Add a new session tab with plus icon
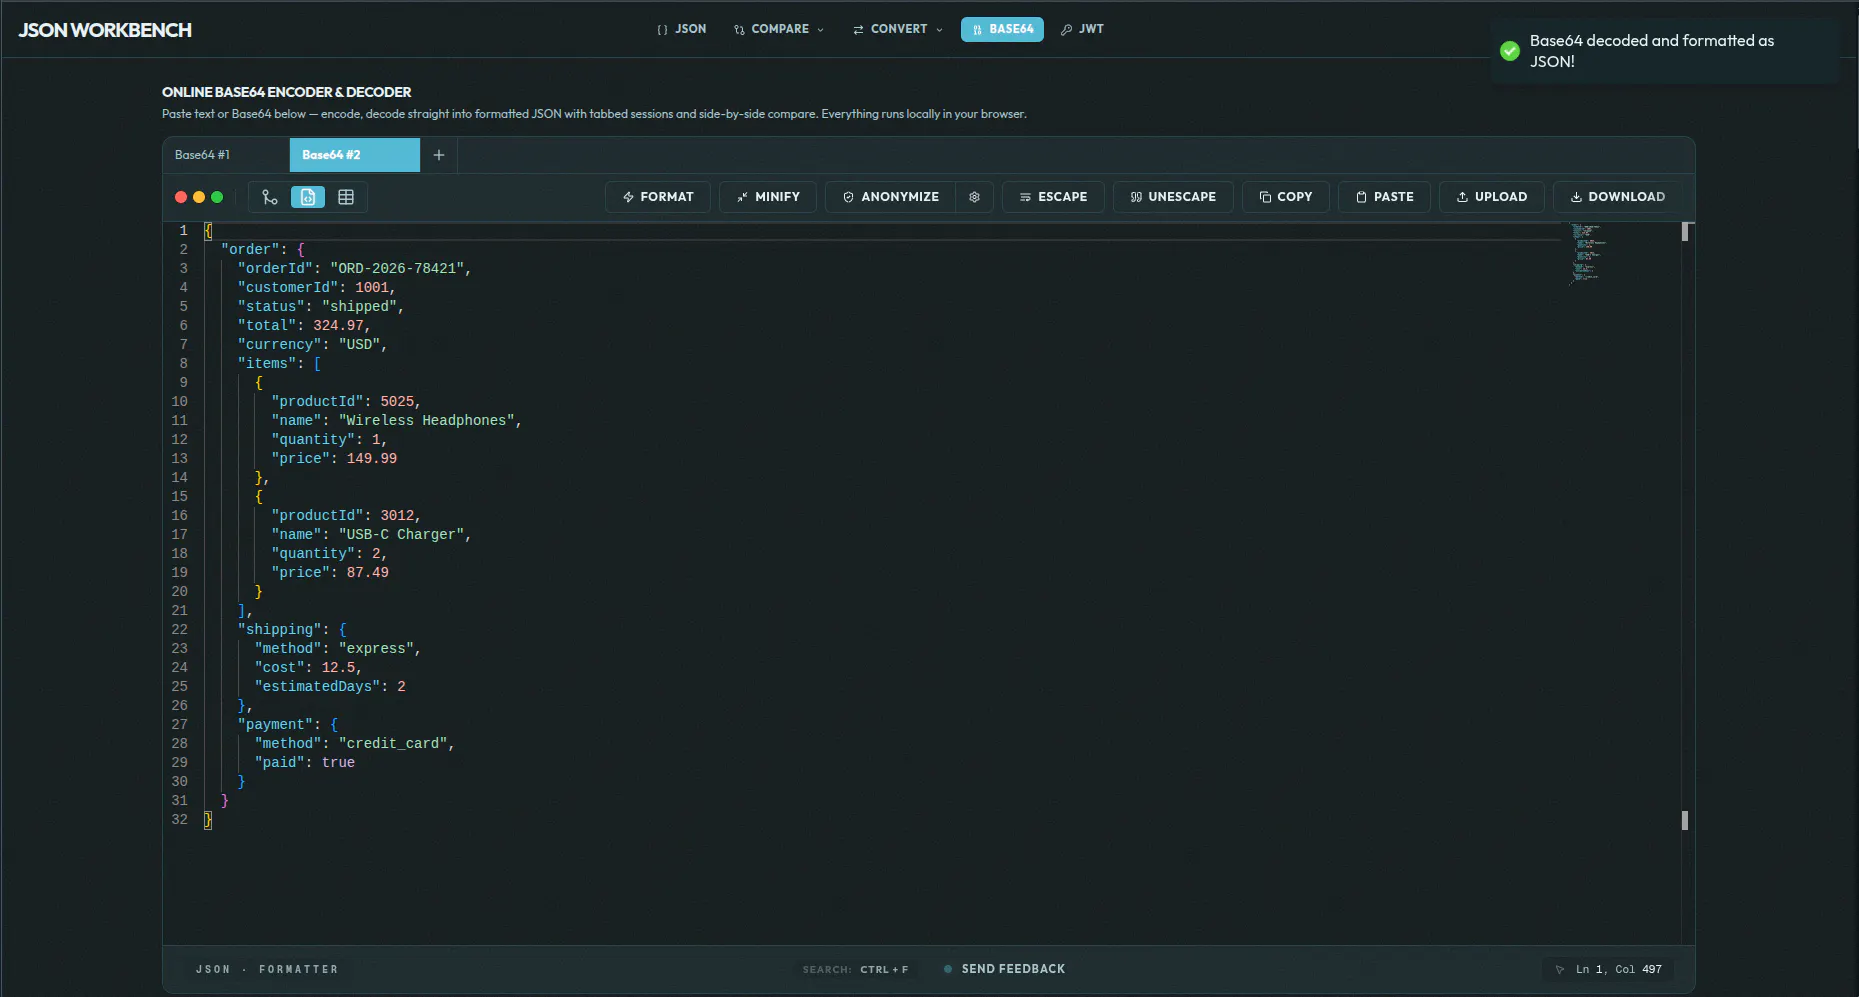Screen dimensions: 1859x997 pyautogui.click(x=439, y=155)
